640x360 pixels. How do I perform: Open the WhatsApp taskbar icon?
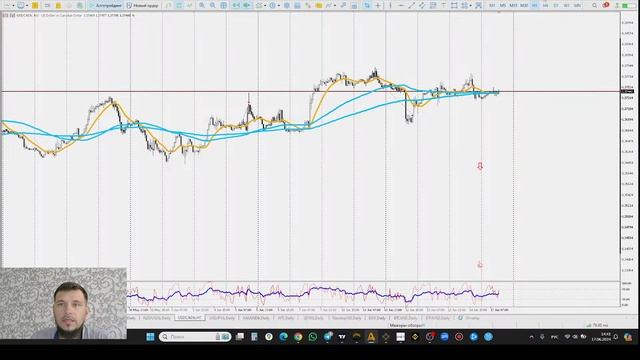tap(313, 337)
